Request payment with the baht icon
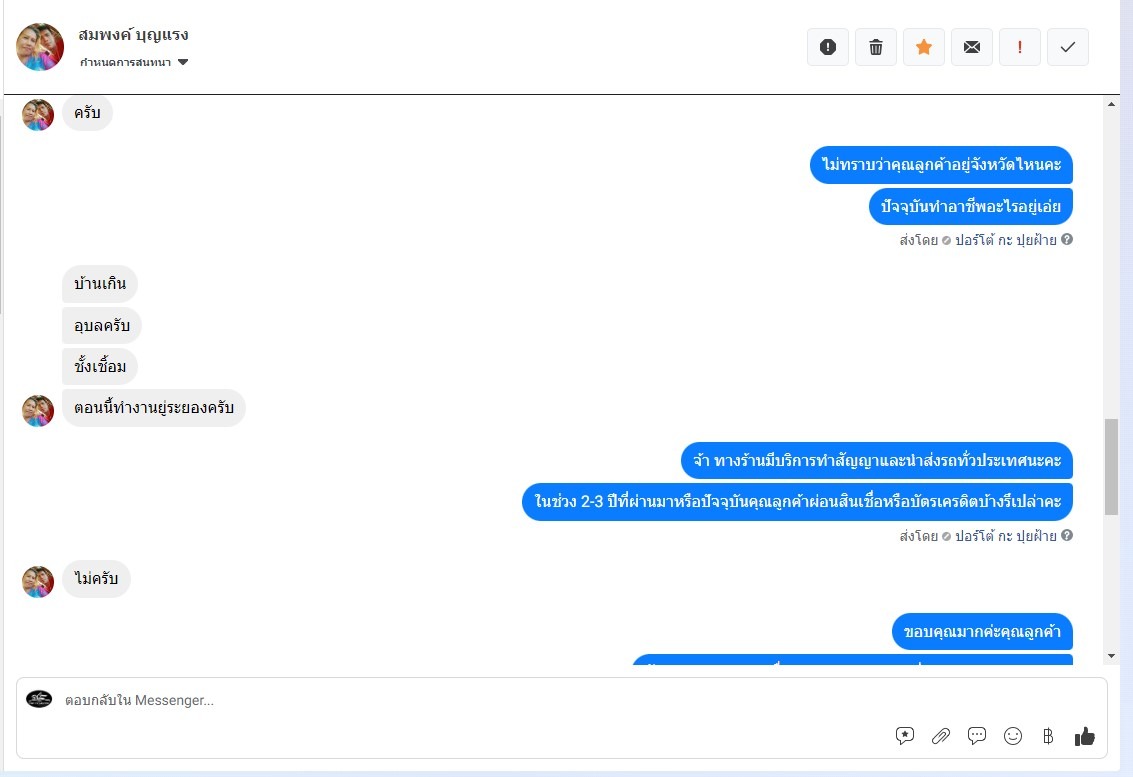The image size is (1133, 777). click(x=1048, y=736)
